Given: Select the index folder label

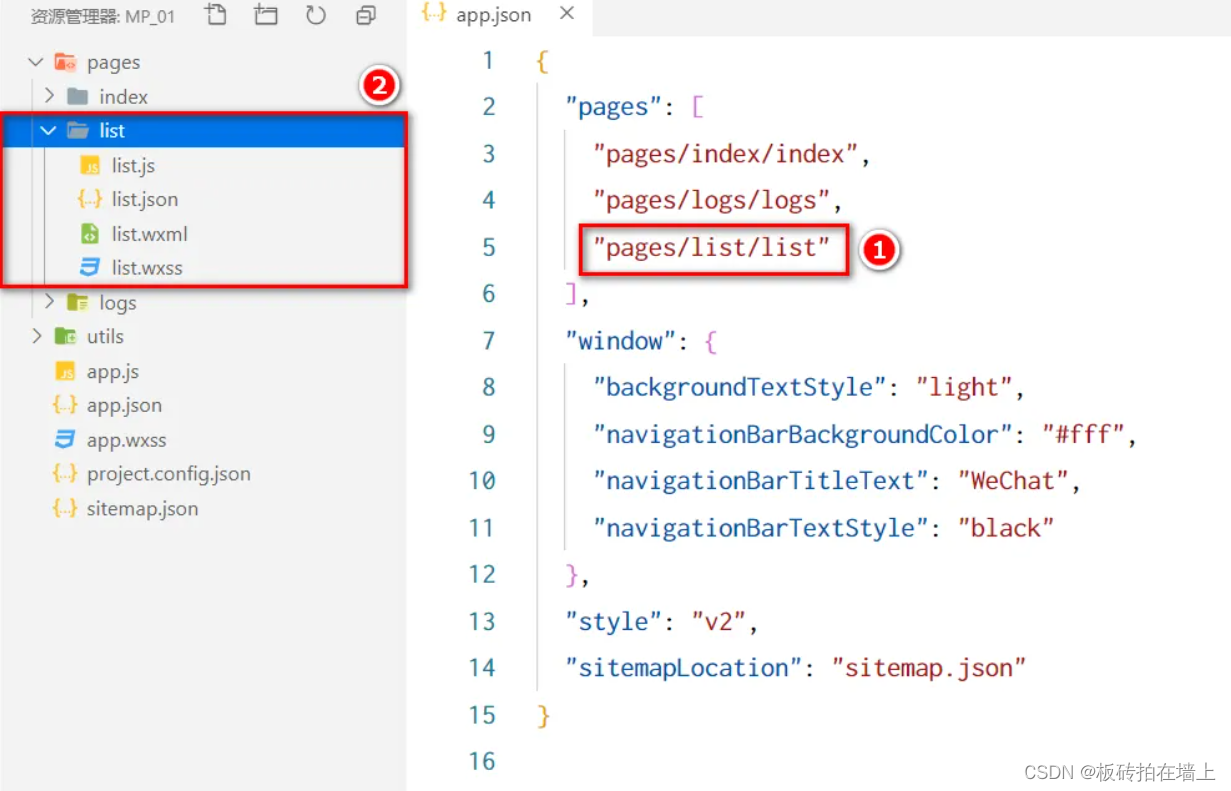Looking at the screenshot, I should [x=123, y=97].
